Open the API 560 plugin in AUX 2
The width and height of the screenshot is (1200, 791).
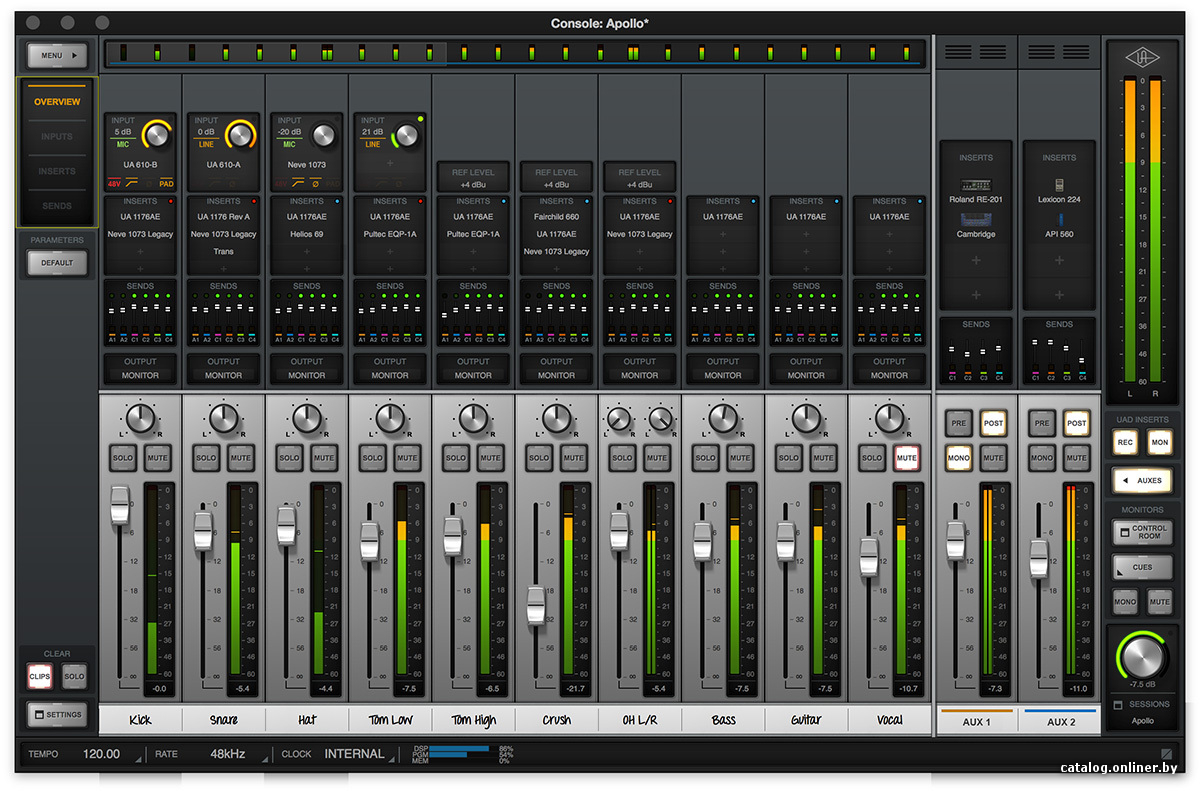pyautogui.click(x=1059, y=226)
